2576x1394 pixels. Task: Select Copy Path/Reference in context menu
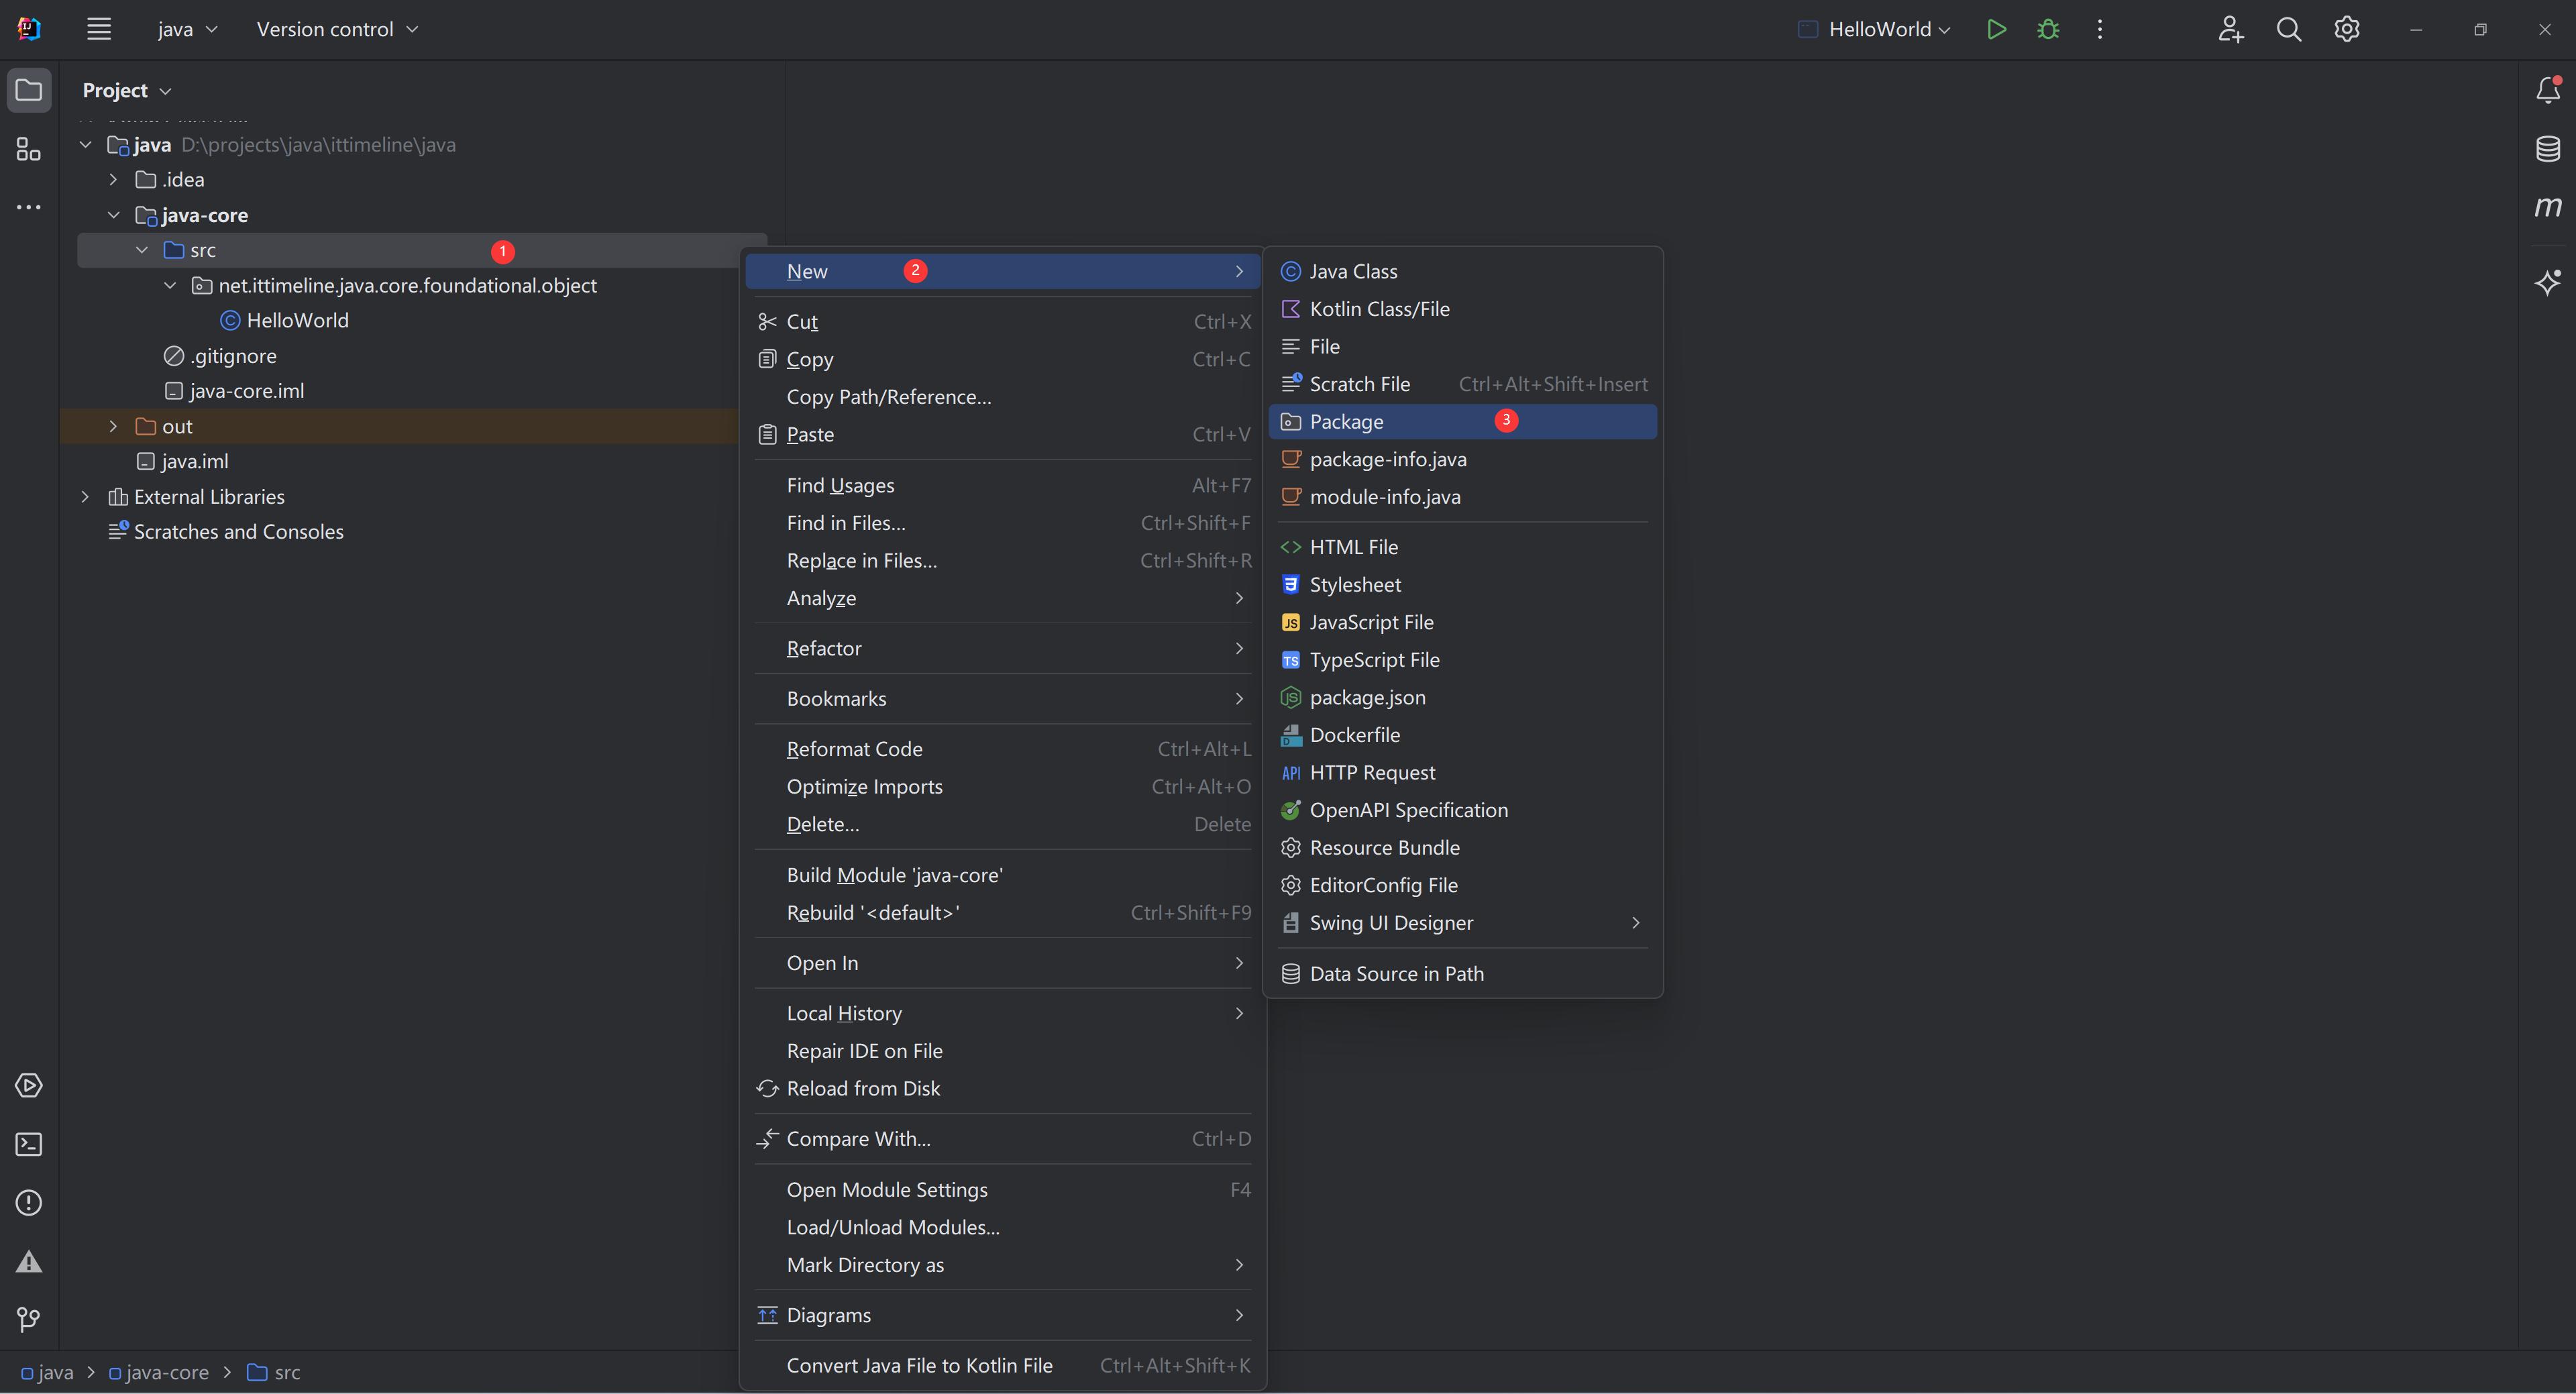click(x=1003, y=397)
